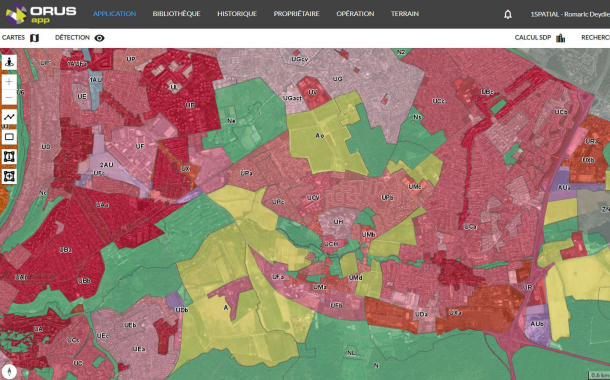Click the ORUS app logo
The image size is (610, 380).
[x=41, y=14]
